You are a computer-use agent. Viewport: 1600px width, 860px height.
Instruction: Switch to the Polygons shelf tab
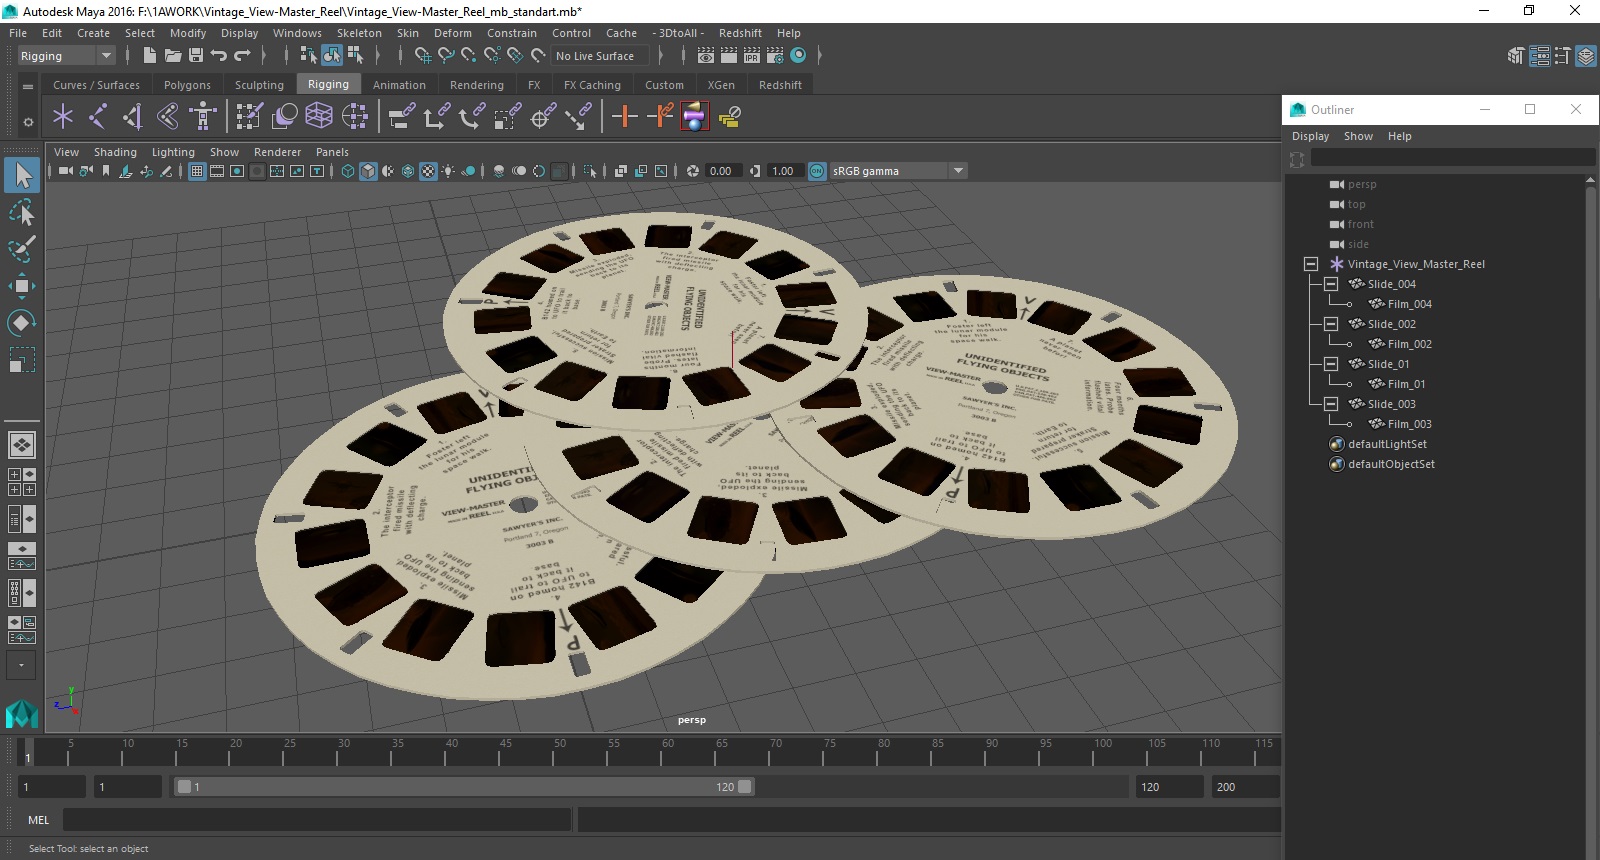pyautogui.click(x=187, y=85)
